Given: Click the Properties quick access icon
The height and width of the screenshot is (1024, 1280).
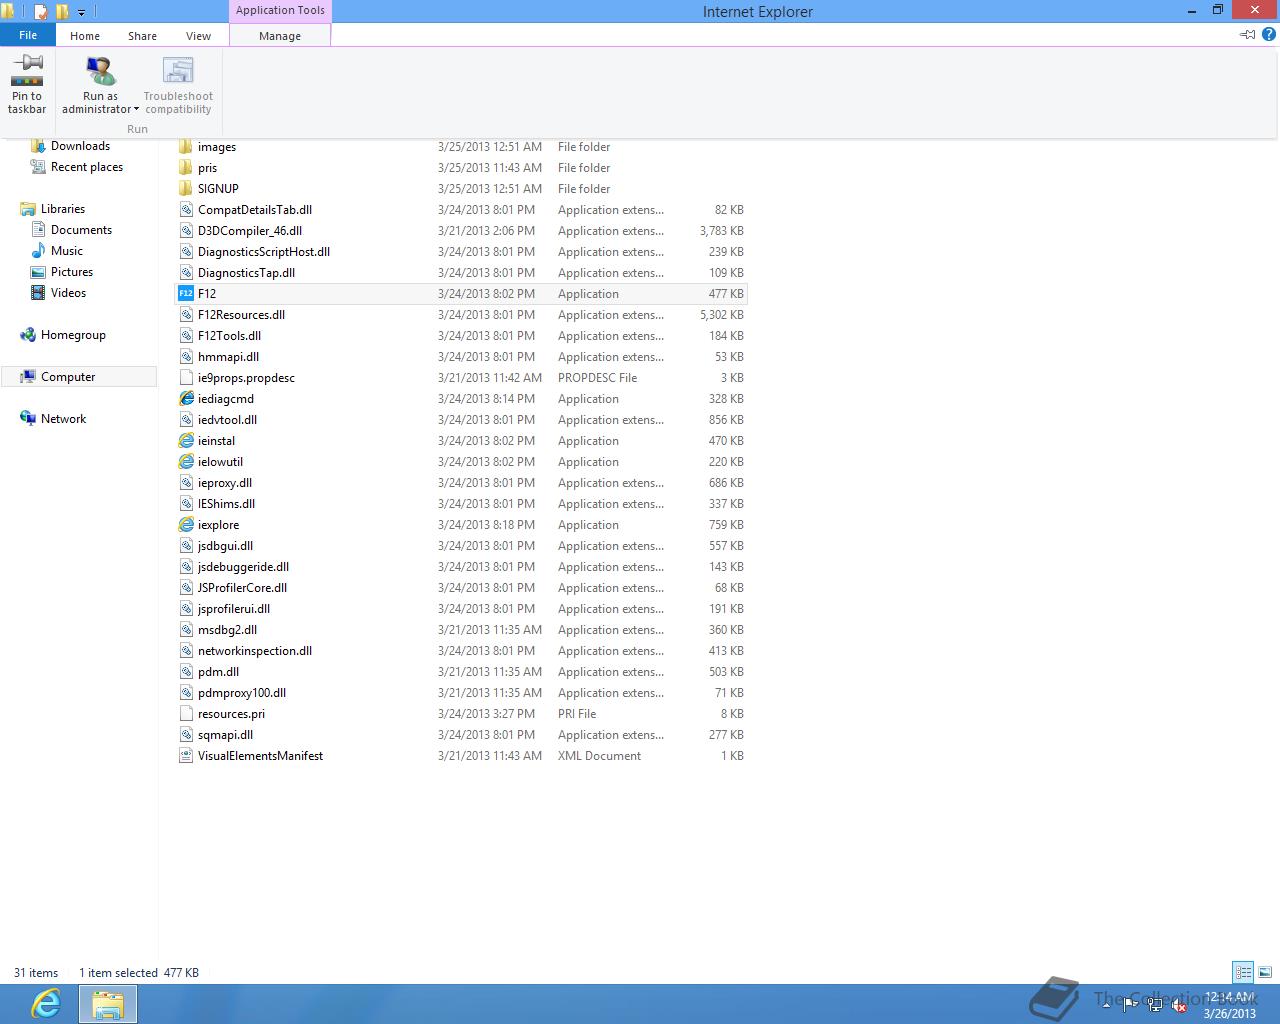Looking at the screenshot, I should (x=41, y=12).
